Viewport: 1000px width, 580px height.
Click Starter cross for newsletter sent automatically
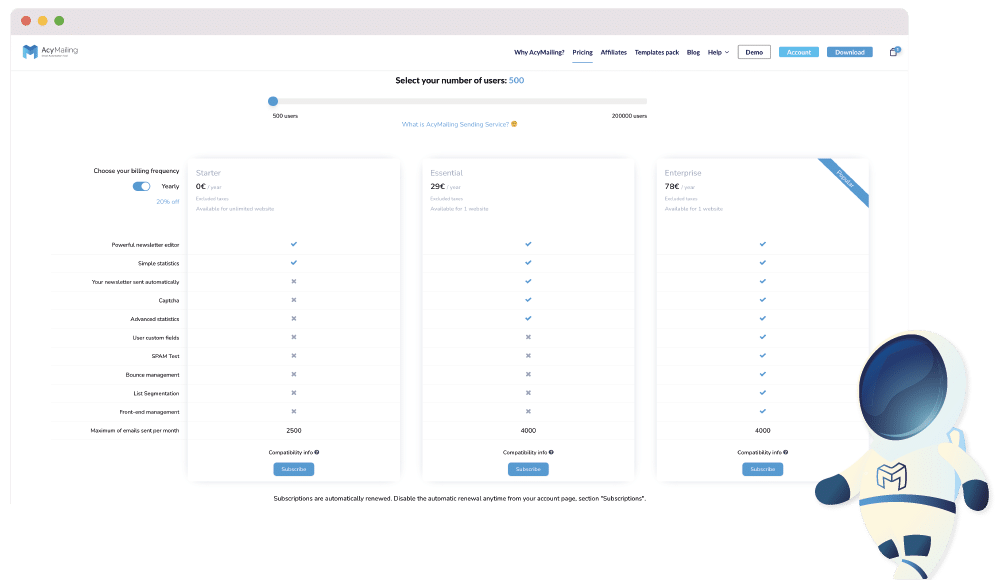click(x=294, y=281)
